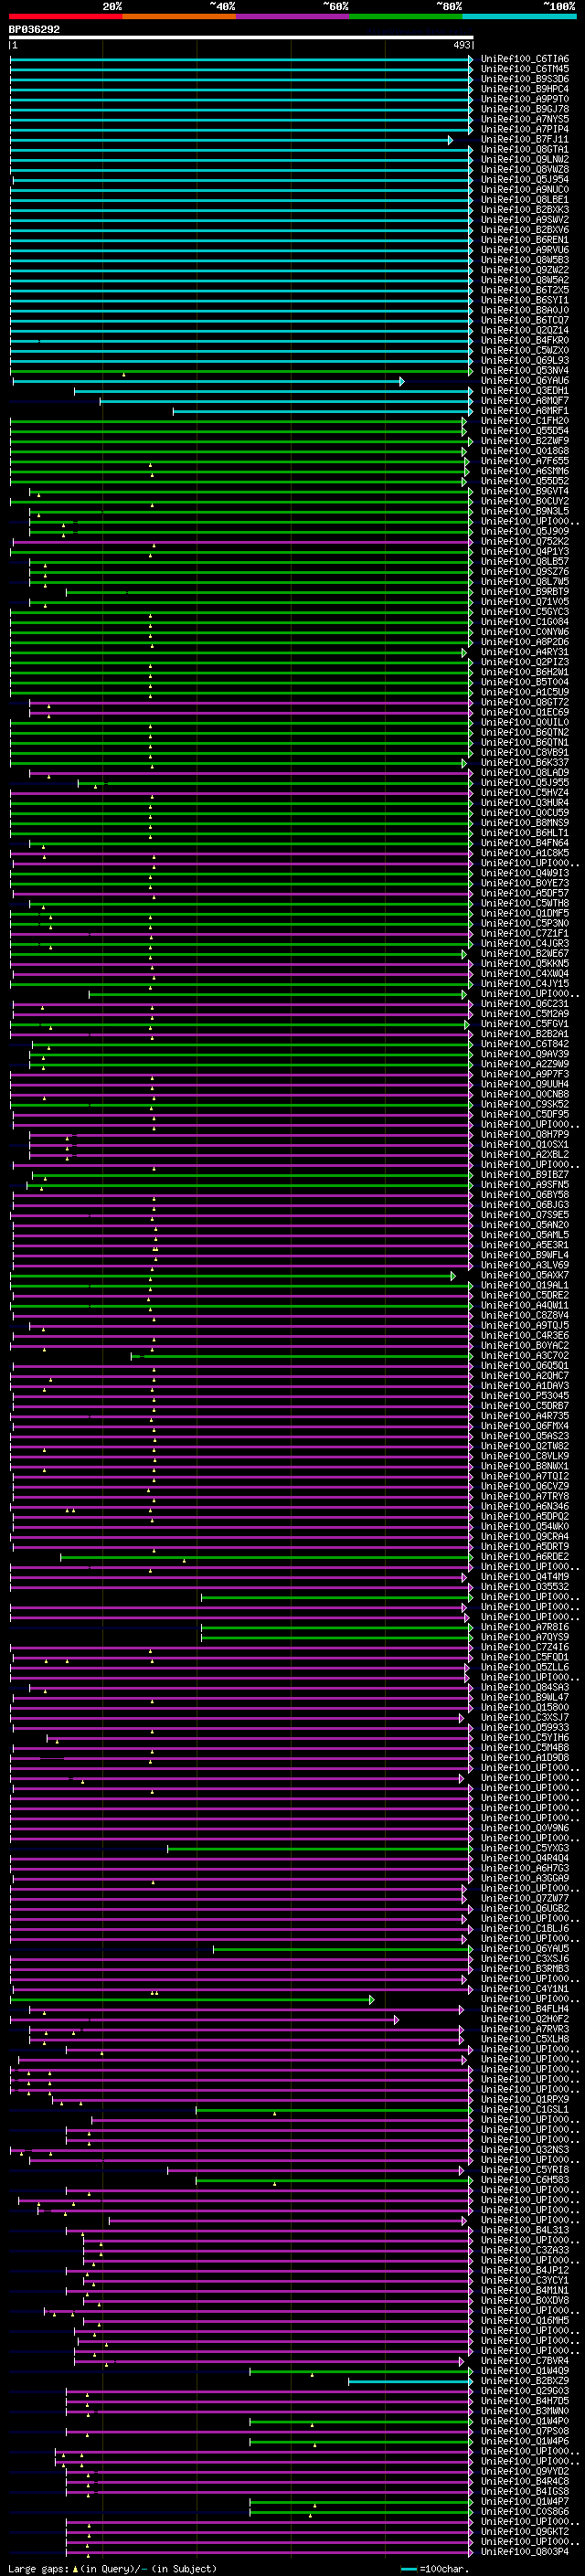Click the green ~80% identity legend segment
Image resolution: width=585 pixels, height=2576 pixels.
pos(406,16)
